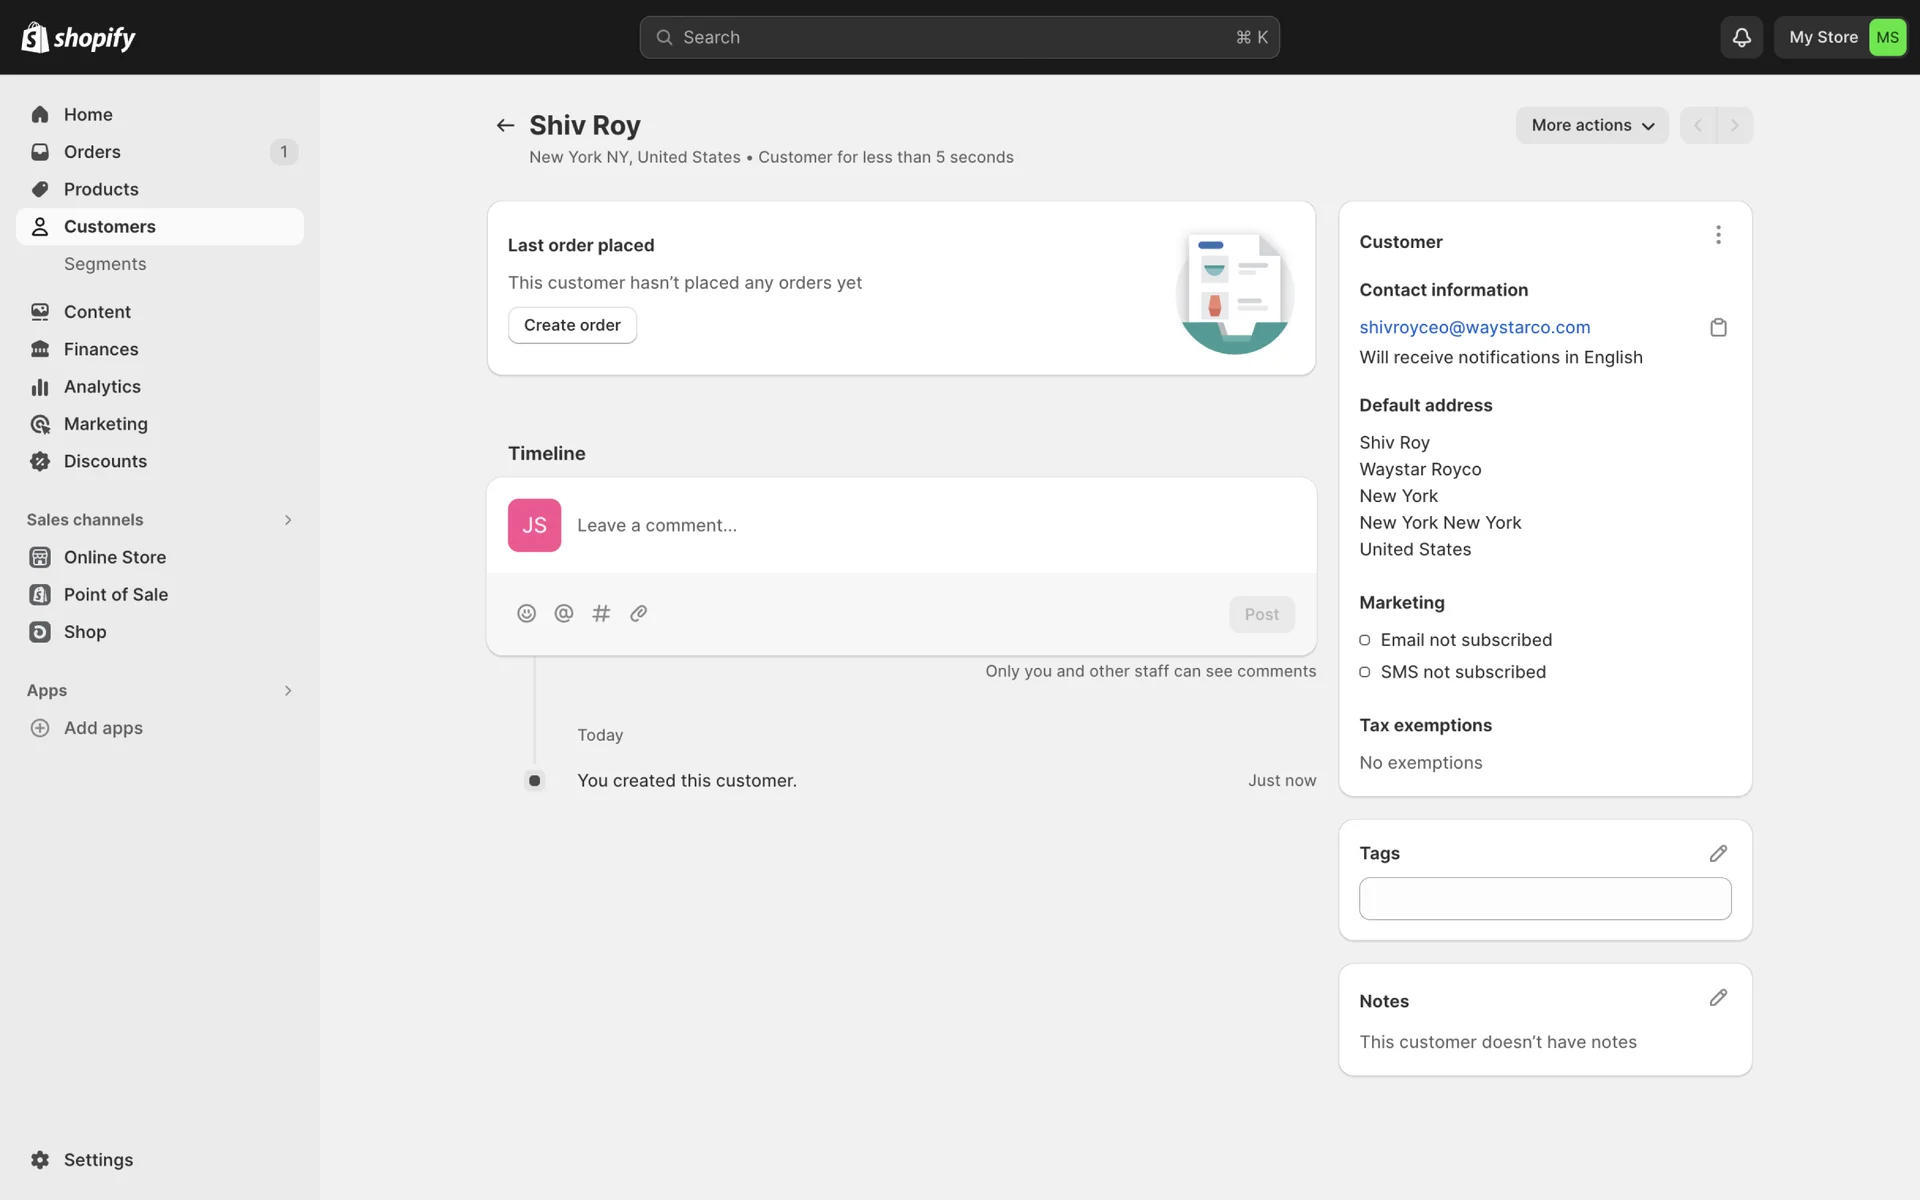Click the mention (@) icon in comment box
The width and height of the screenshot is (1920, 1200).
(564, 613)
